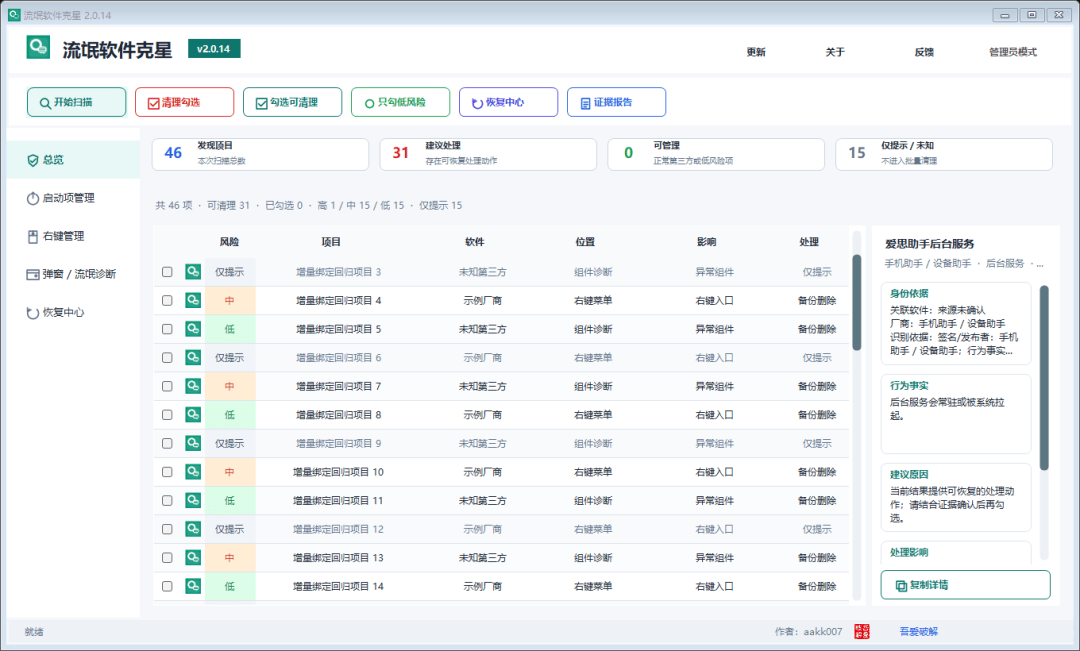Click the sidebar restore icon next to 恢复中心

coord(32,313)
